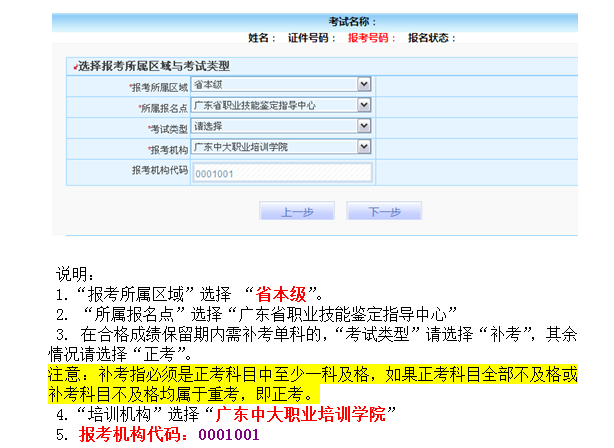Image resolution: width=614 pixels, height=448 pixels.
Task: Click the red 报考号码 label
Action: 372,38
